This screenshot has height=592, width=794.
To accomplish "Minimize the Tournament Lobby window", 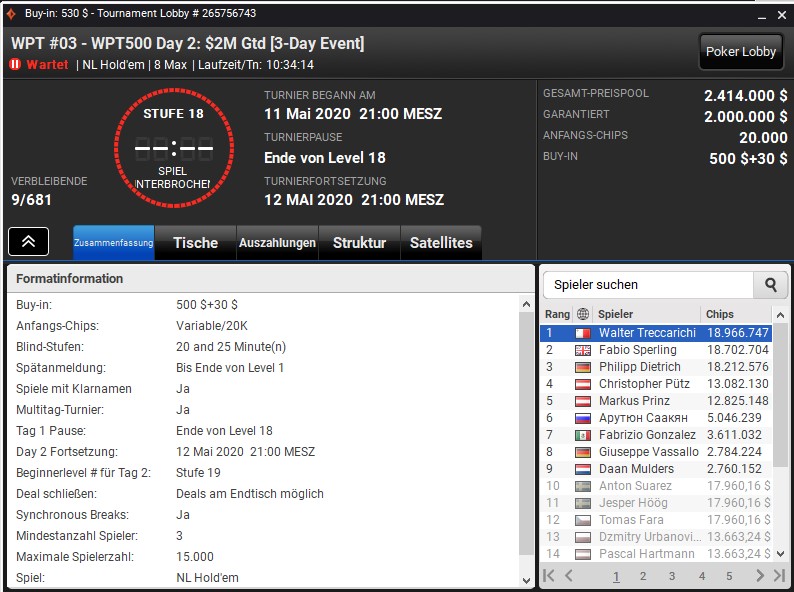I will (x=762, y=16).
